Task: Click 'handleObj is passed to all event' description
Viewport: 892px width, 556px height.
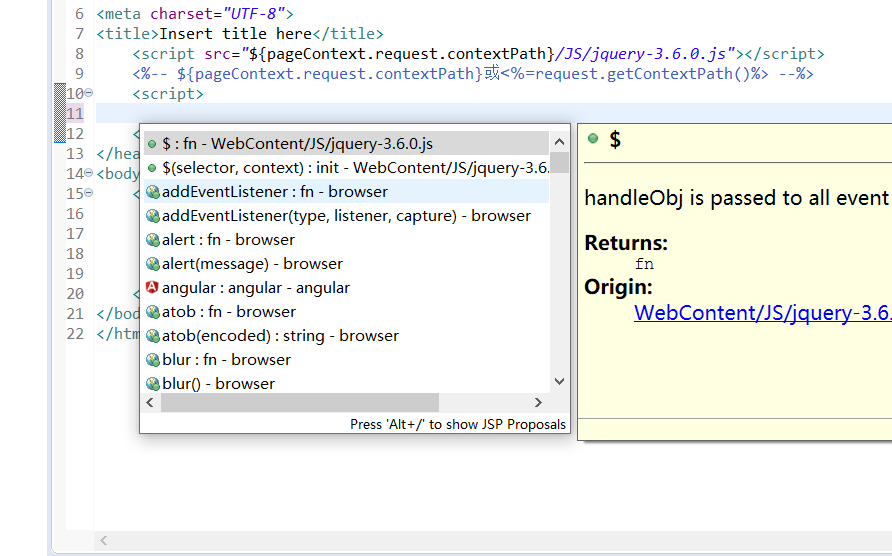Action: 737,198
